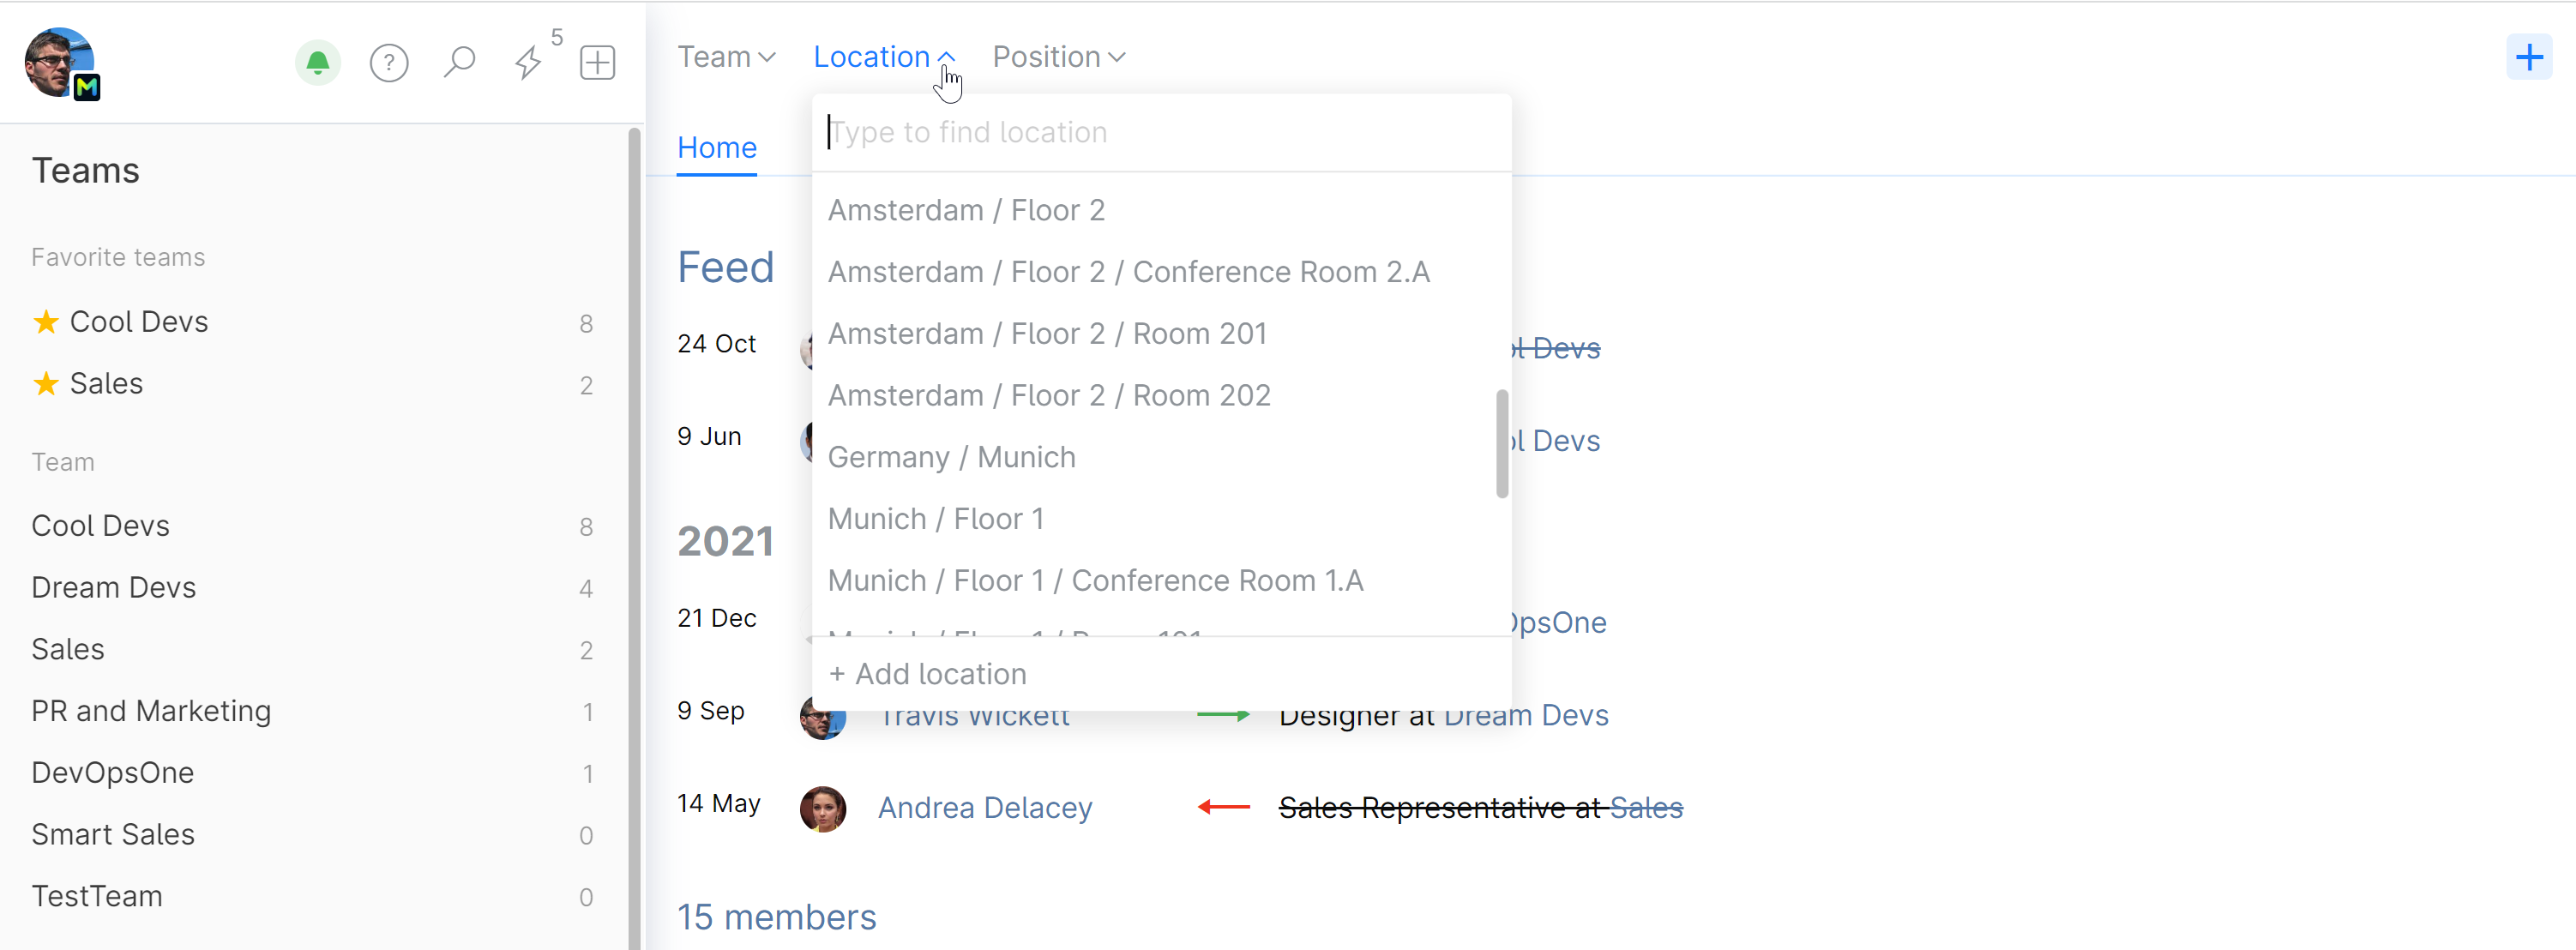Select Amsterdam / Floor 2 / Room 201
2576x950 pixels.
[1047, 334]
